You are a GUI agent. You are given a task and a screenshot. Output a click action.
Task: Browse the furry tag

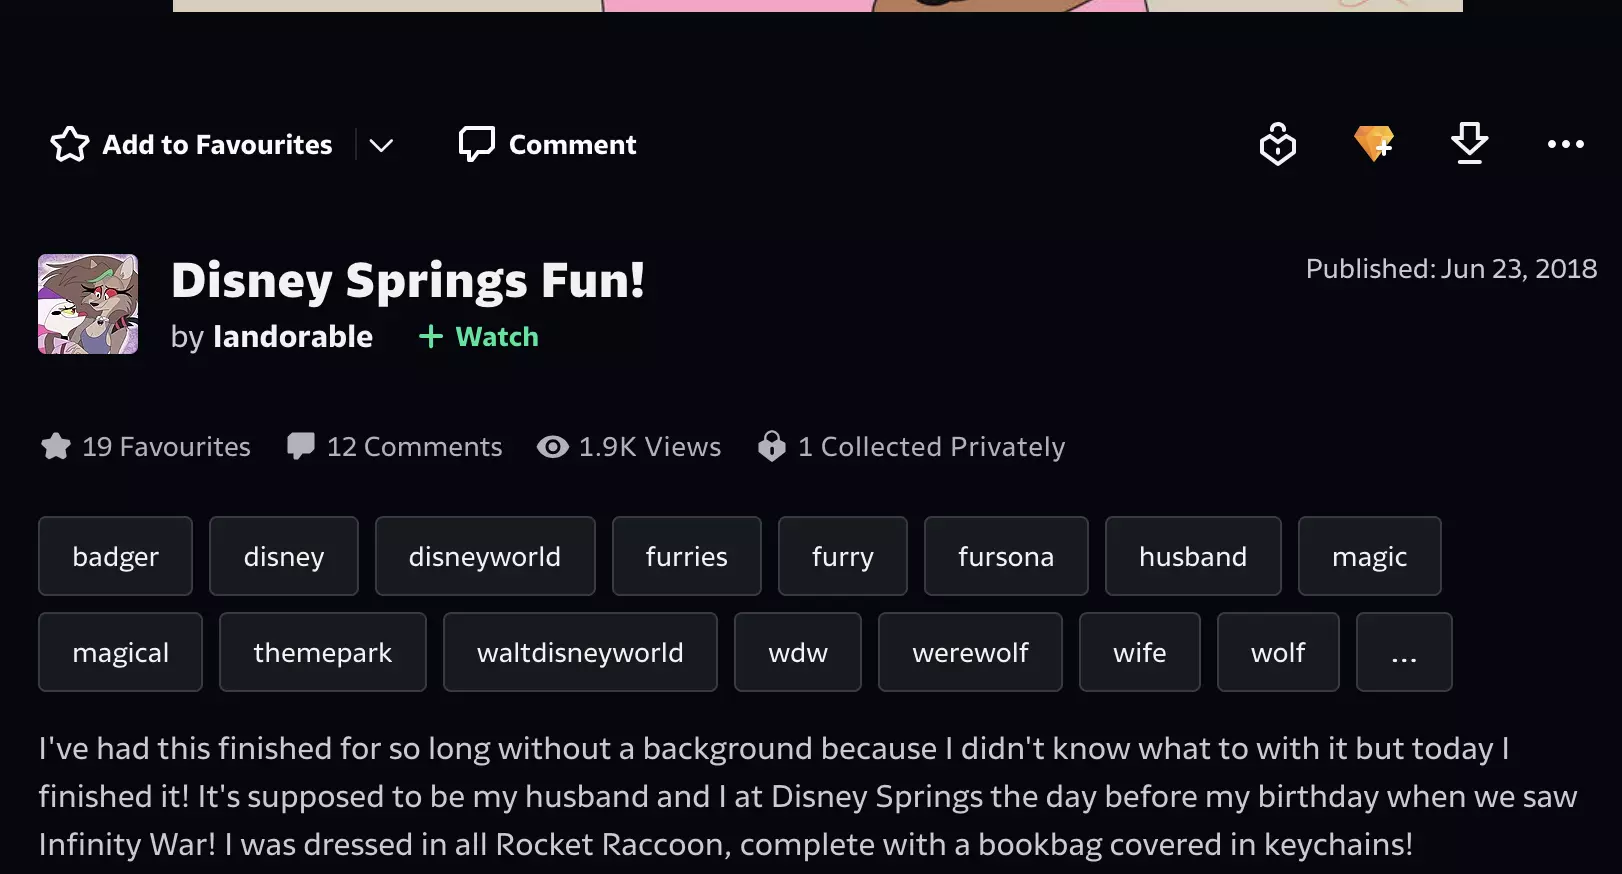click(x=843, y=556)
